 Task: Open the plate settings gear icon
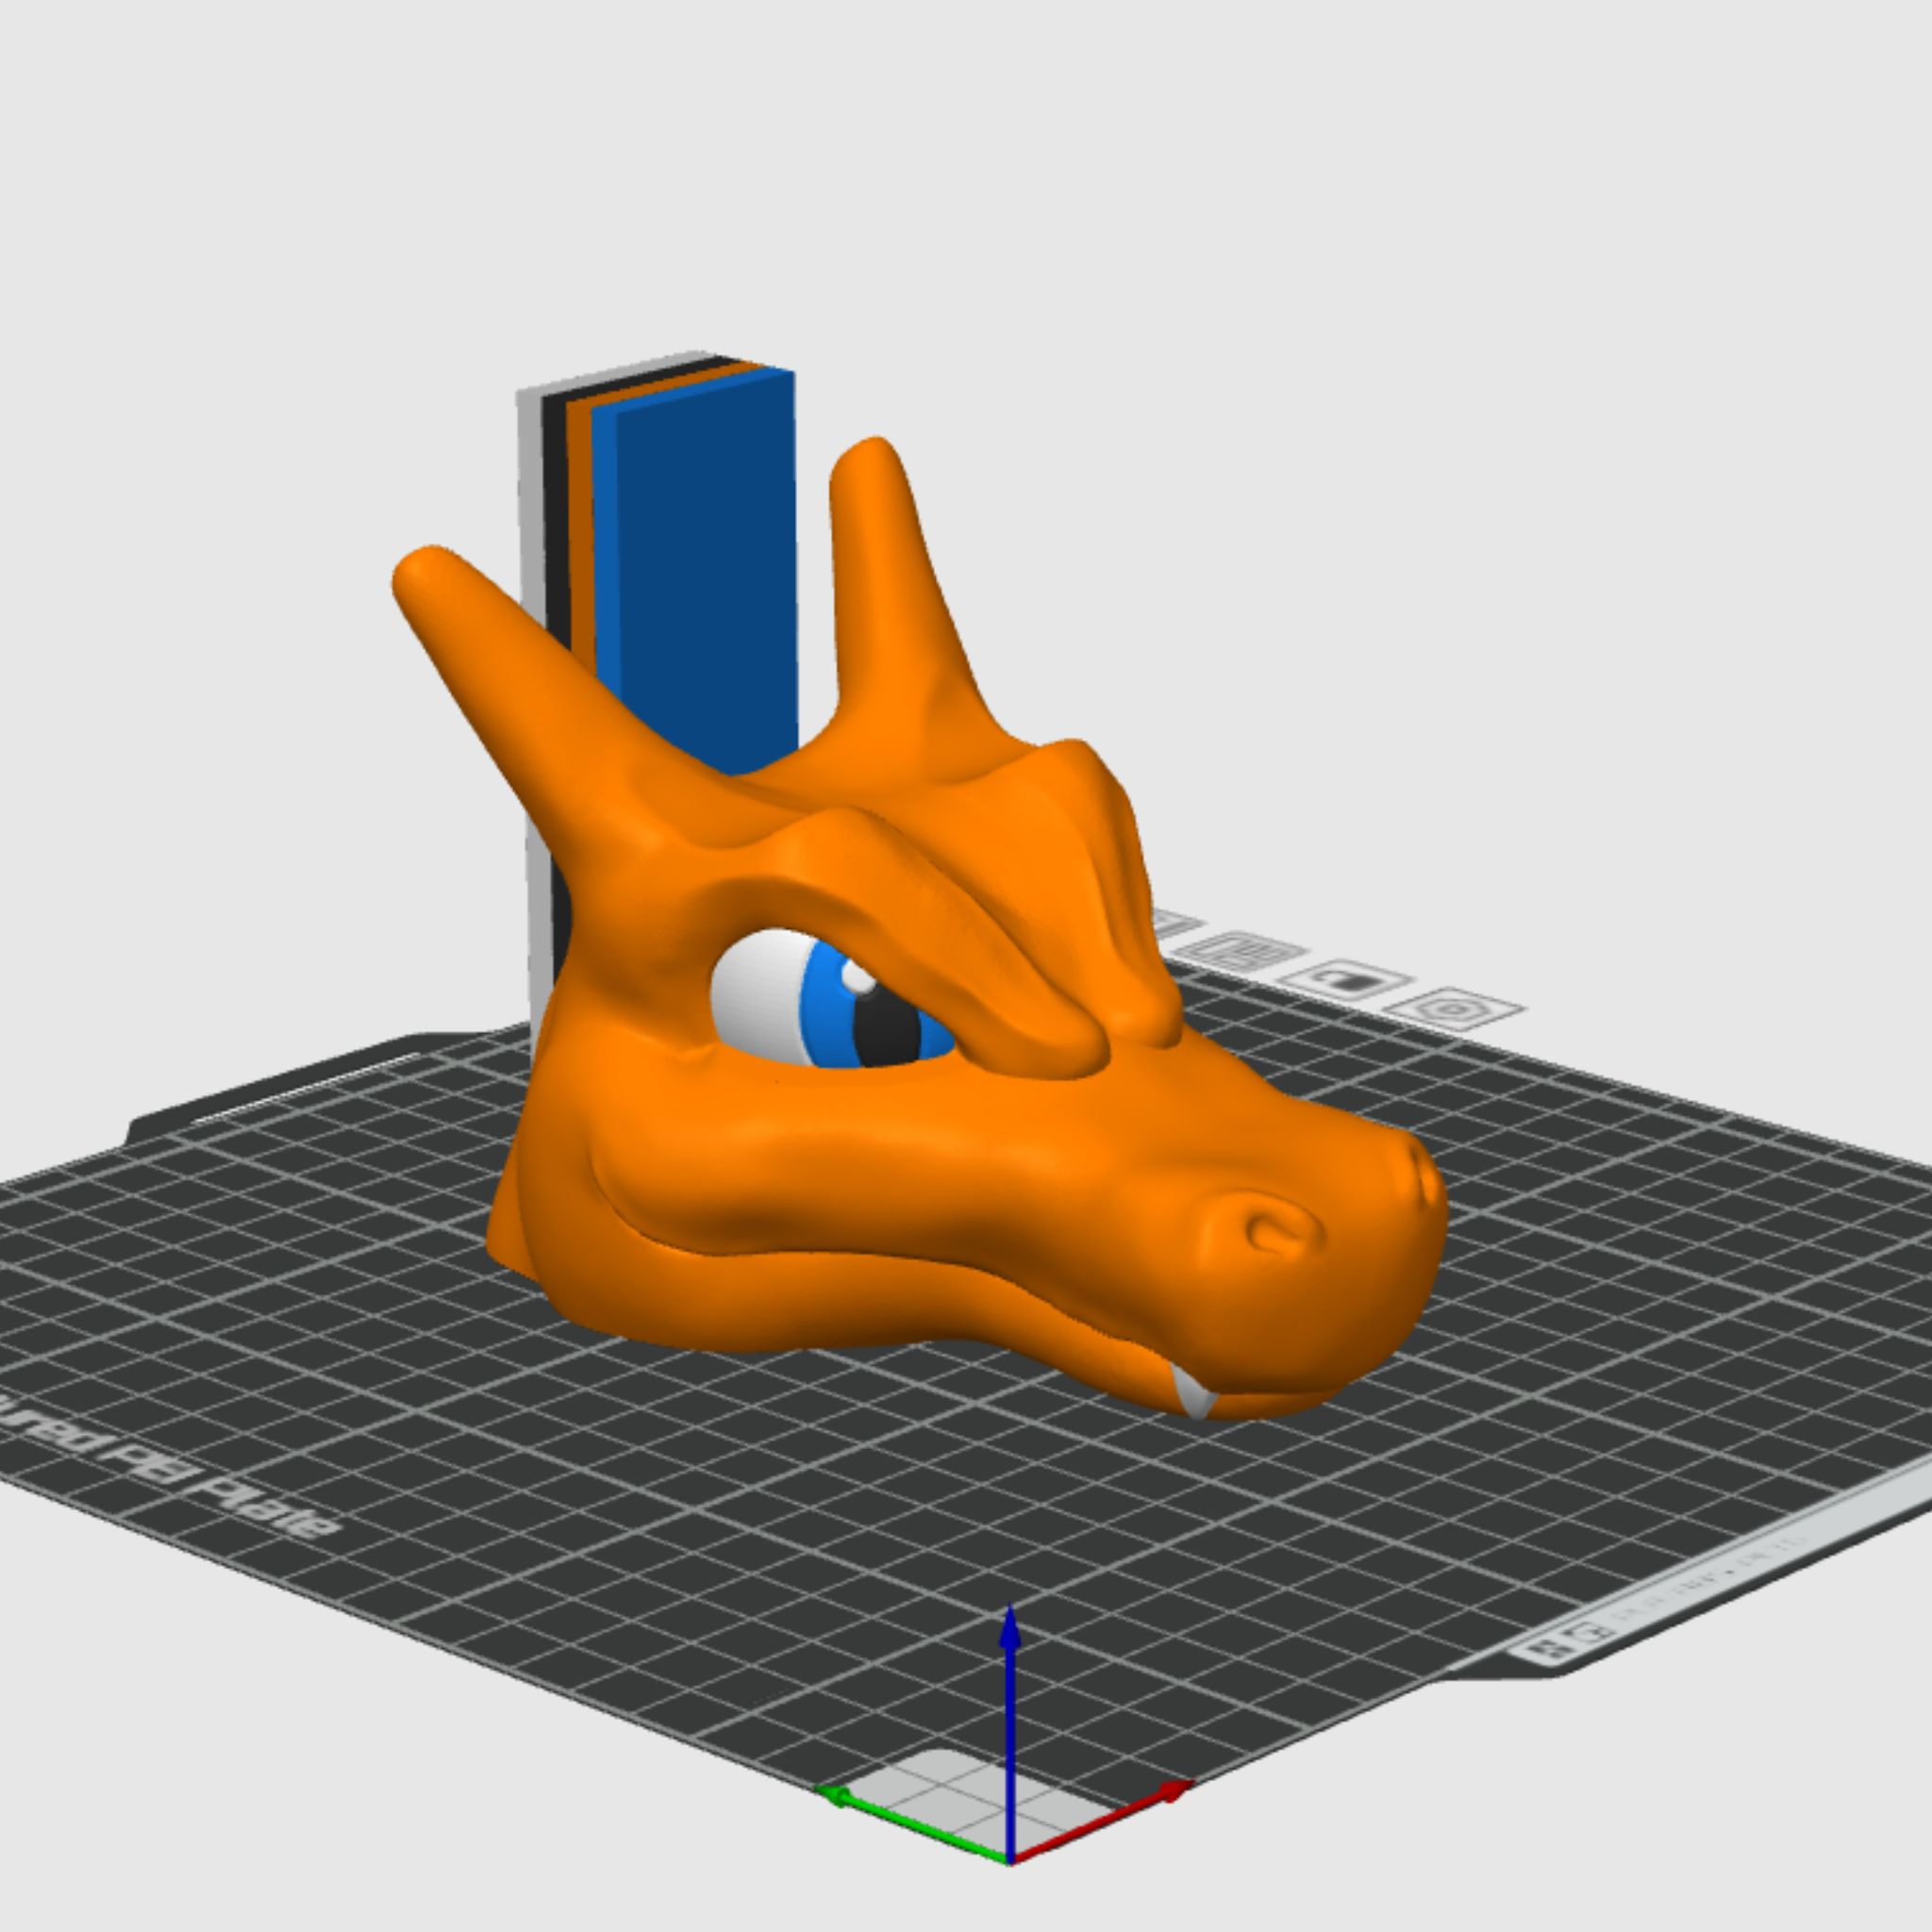(1456, 1009)
